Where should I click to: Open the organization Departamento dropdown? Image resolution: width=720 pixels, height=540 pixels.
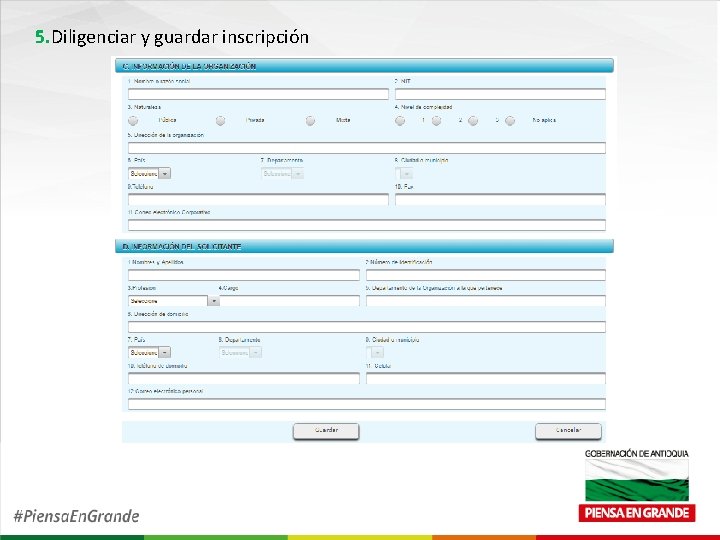pos(282,174)
